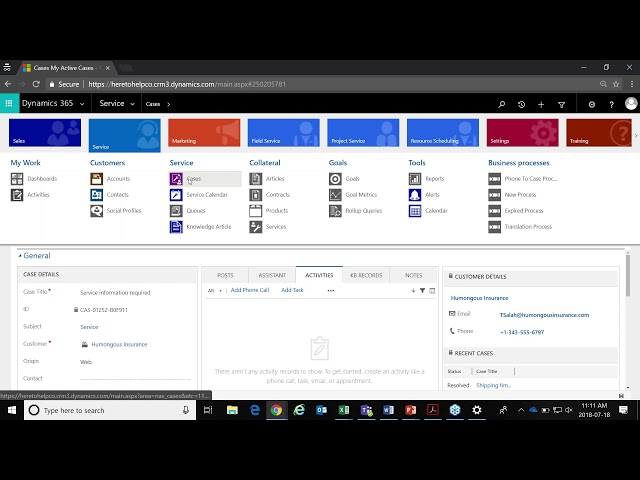Open Reports under Tools
Screen dimensions: 640x480
pos(427,179)
